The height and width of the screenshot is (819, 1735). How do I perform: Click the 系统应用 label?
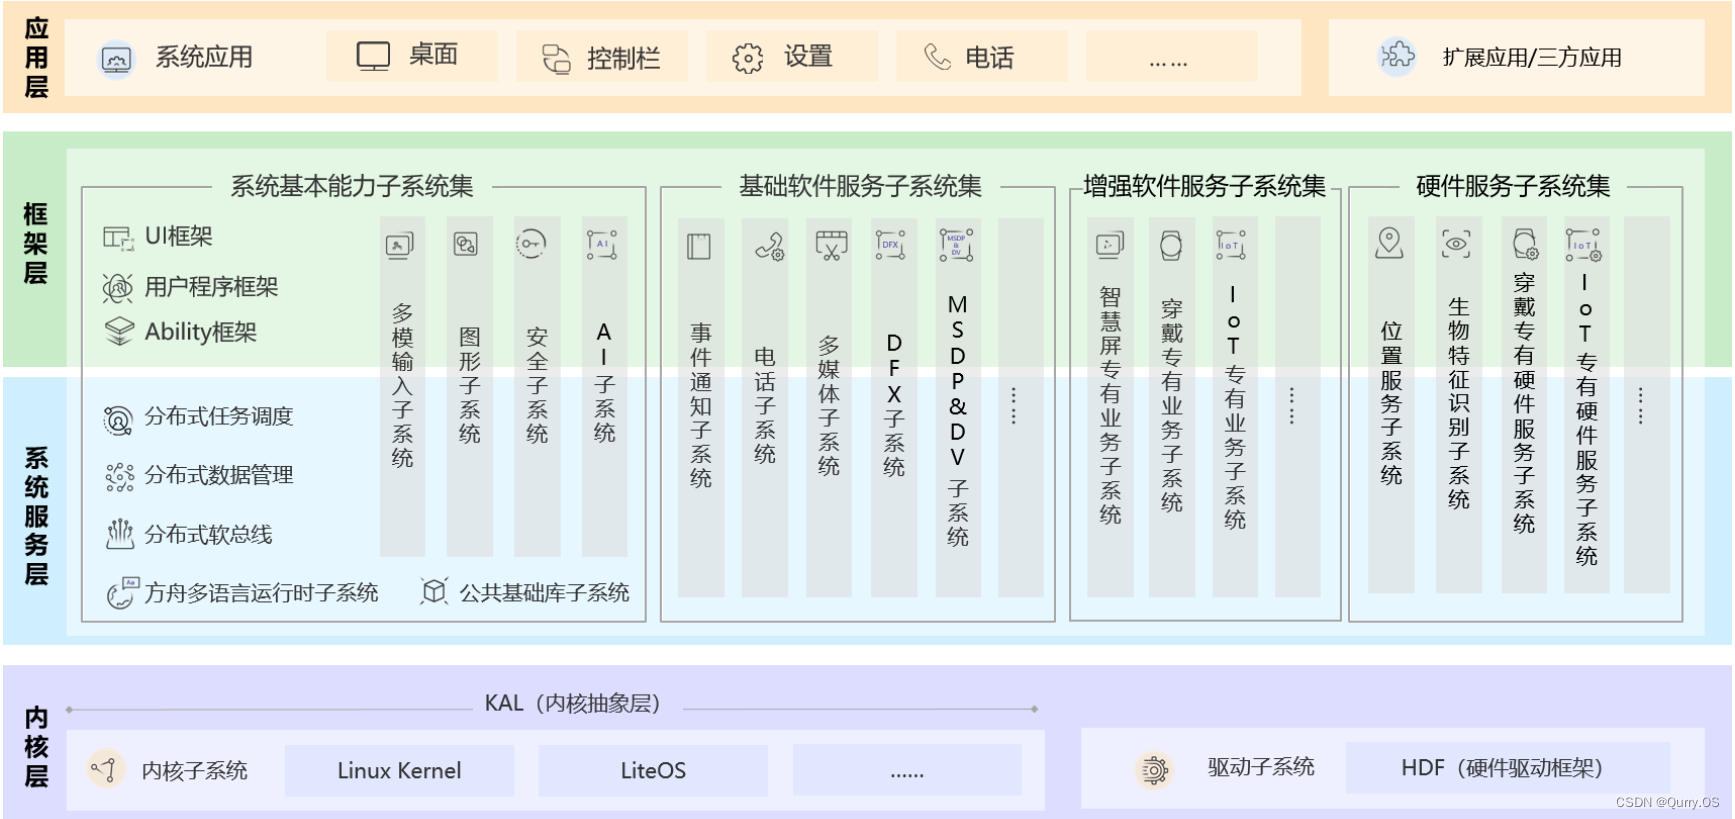pos(204,57)
